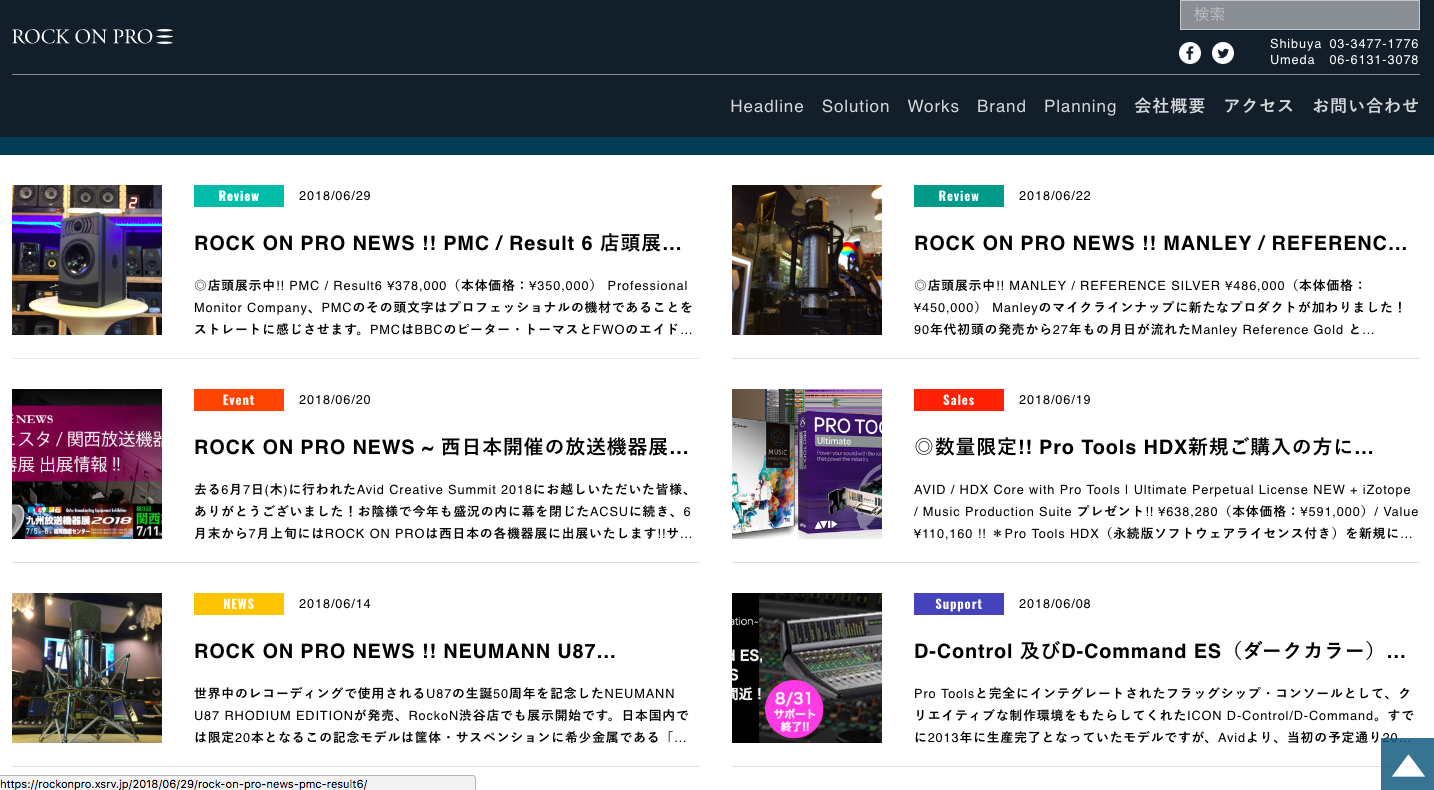Click date 2018/06/08
The width and height of the screenshot is (1434, 790).
pos(1055,604)
